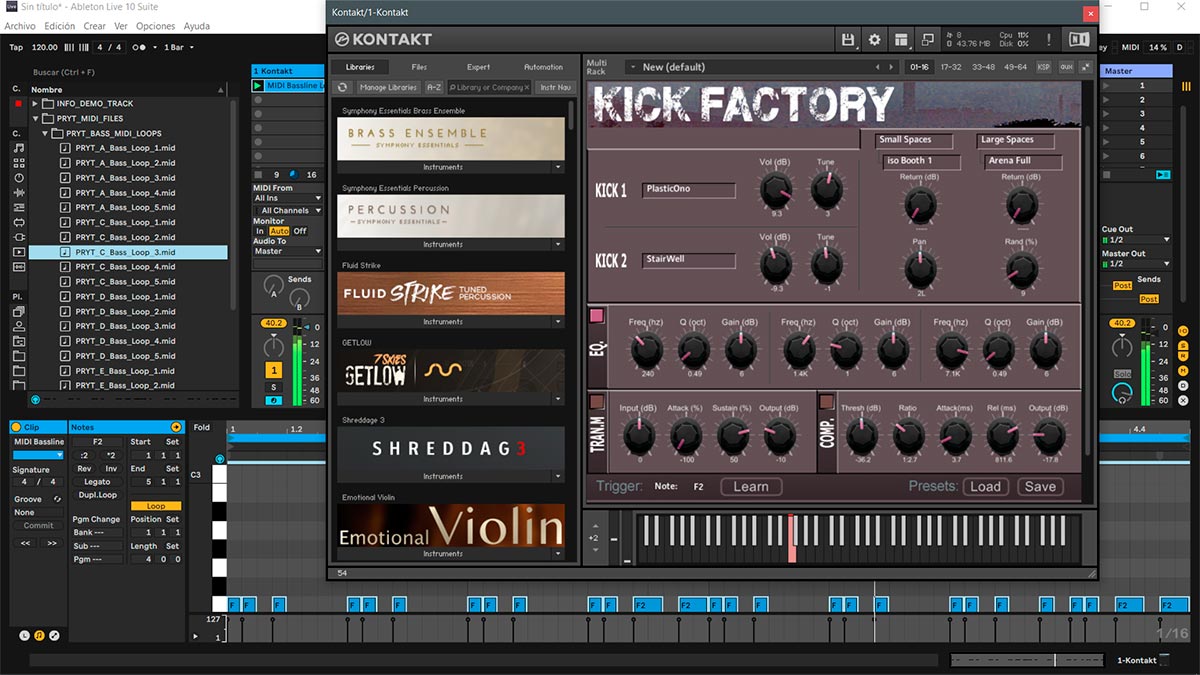The image size is (1200, 675).
Task: Open the Crear menu
Action: tap(94, 26)
